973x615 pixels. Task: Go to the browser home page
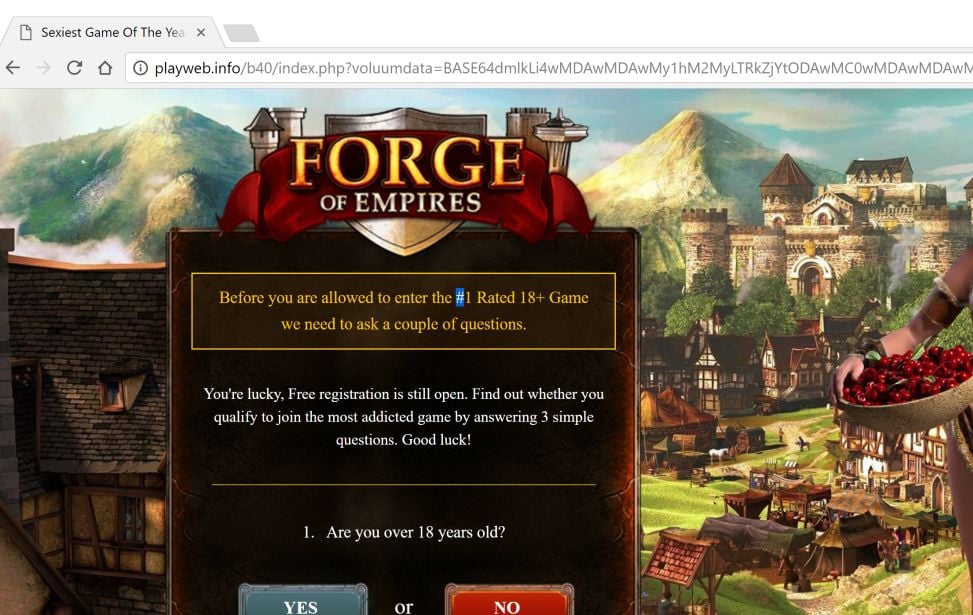(105, 68)
